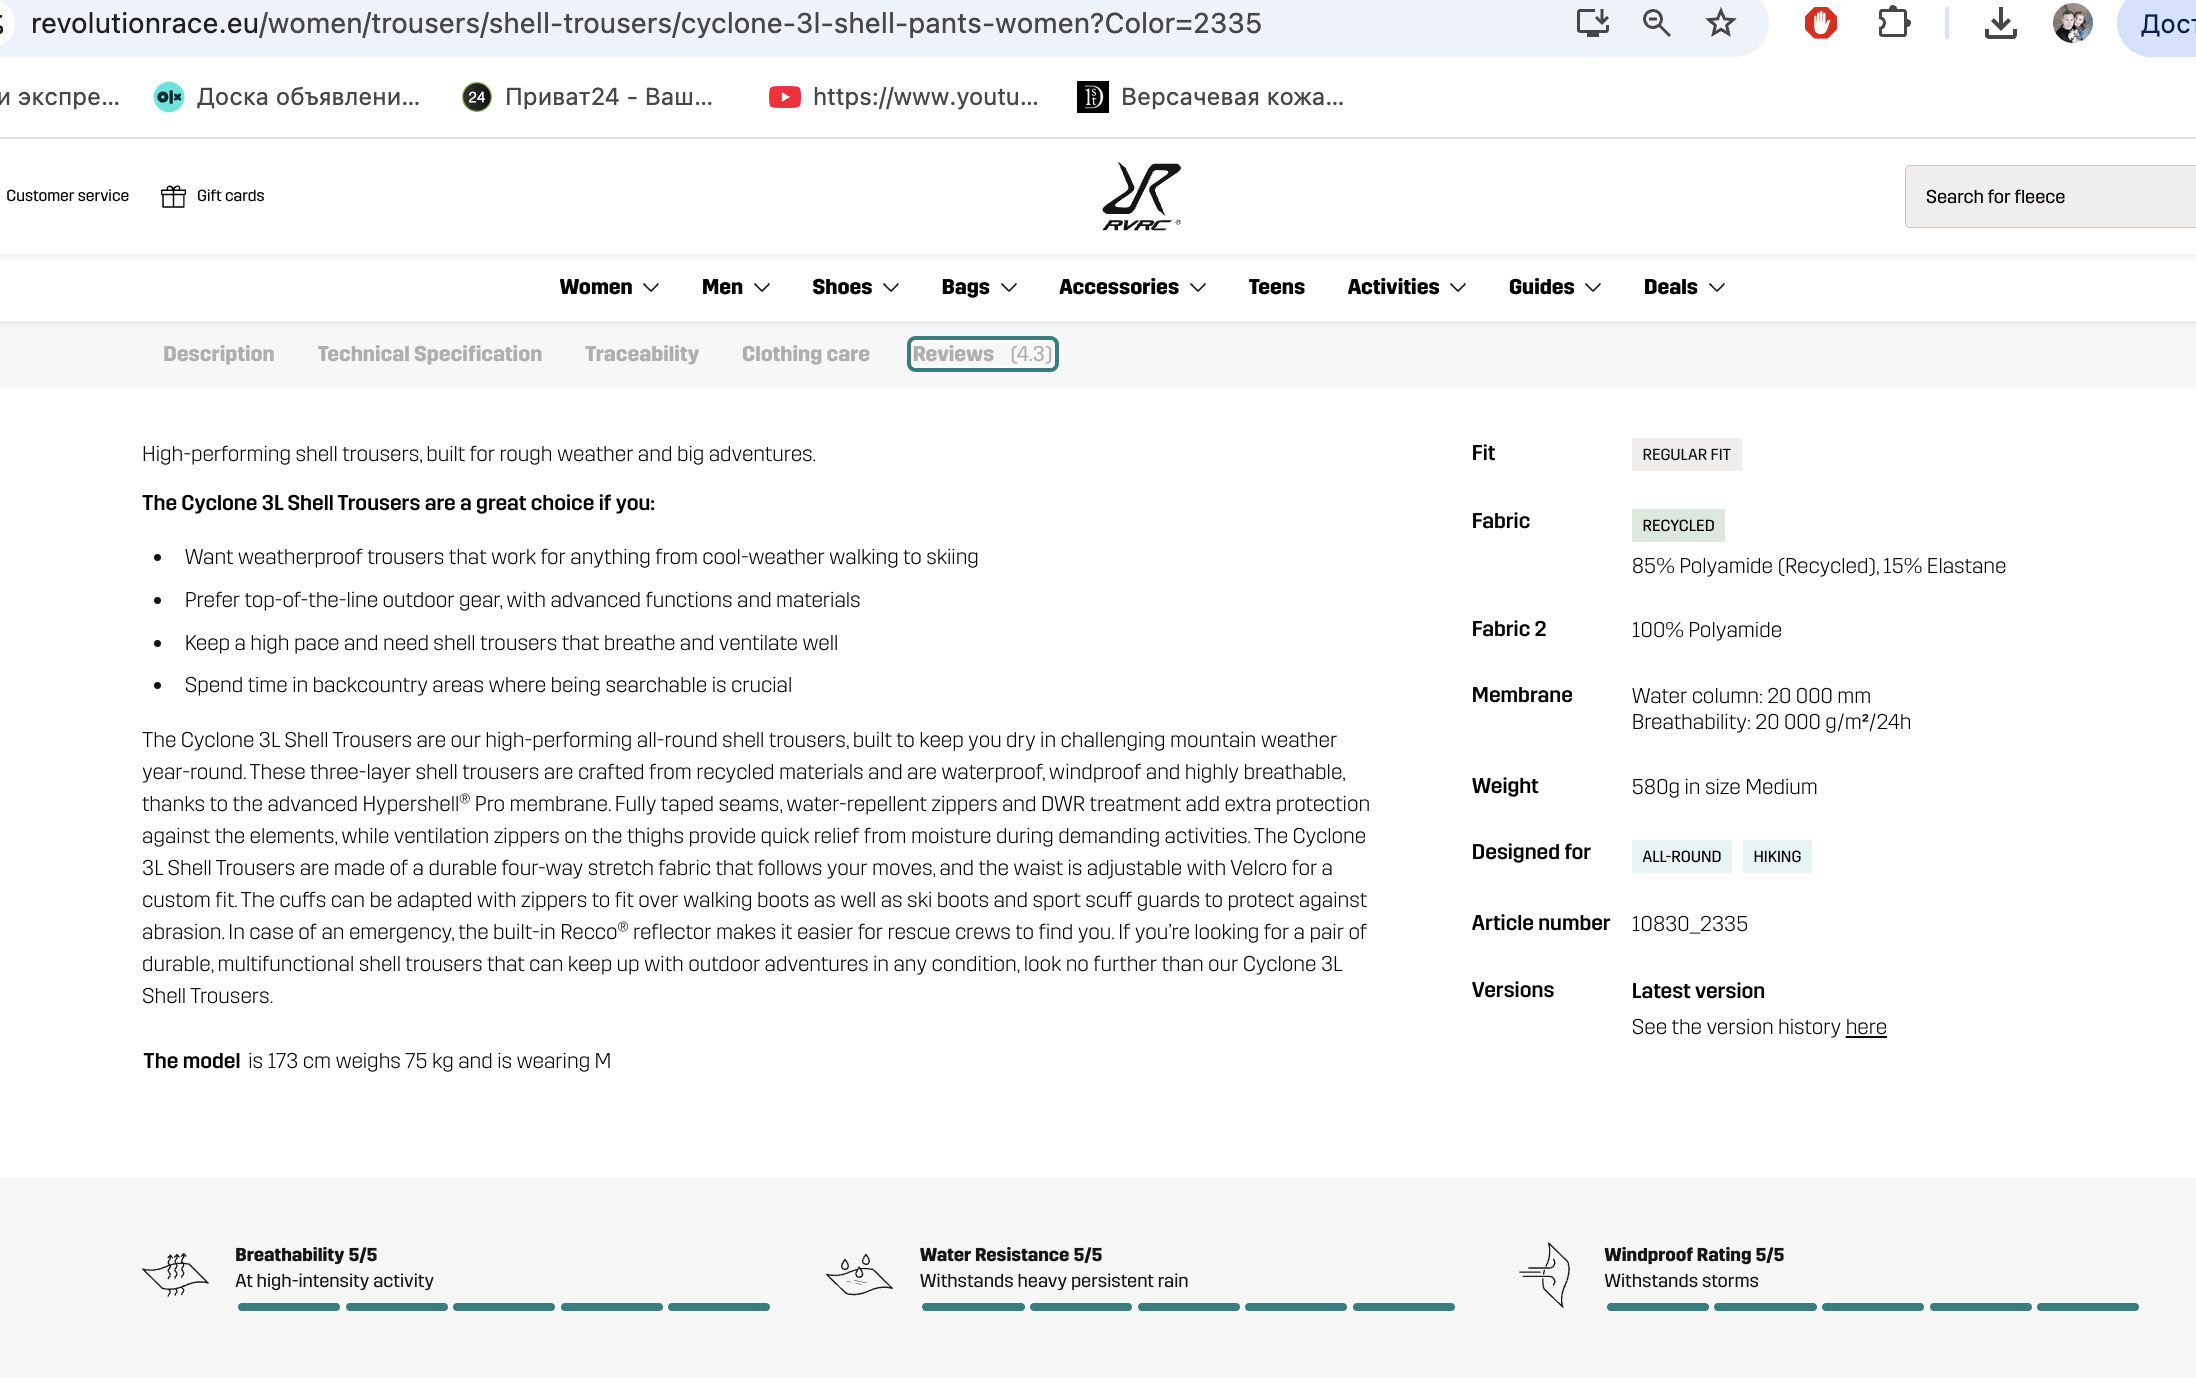Open the browser zoom magnifier icon
2196x1378 pixels.
pyautogui.click(x=1656, y=23)
